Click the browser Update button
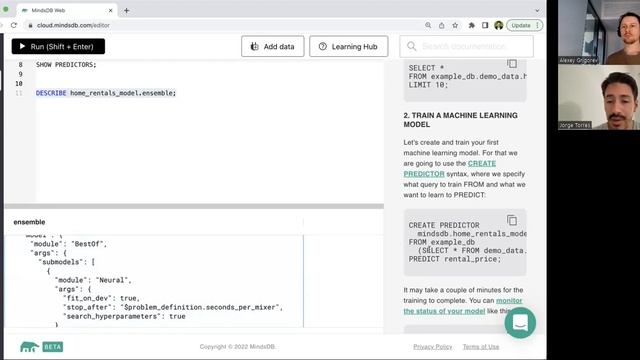 (524, 25)
